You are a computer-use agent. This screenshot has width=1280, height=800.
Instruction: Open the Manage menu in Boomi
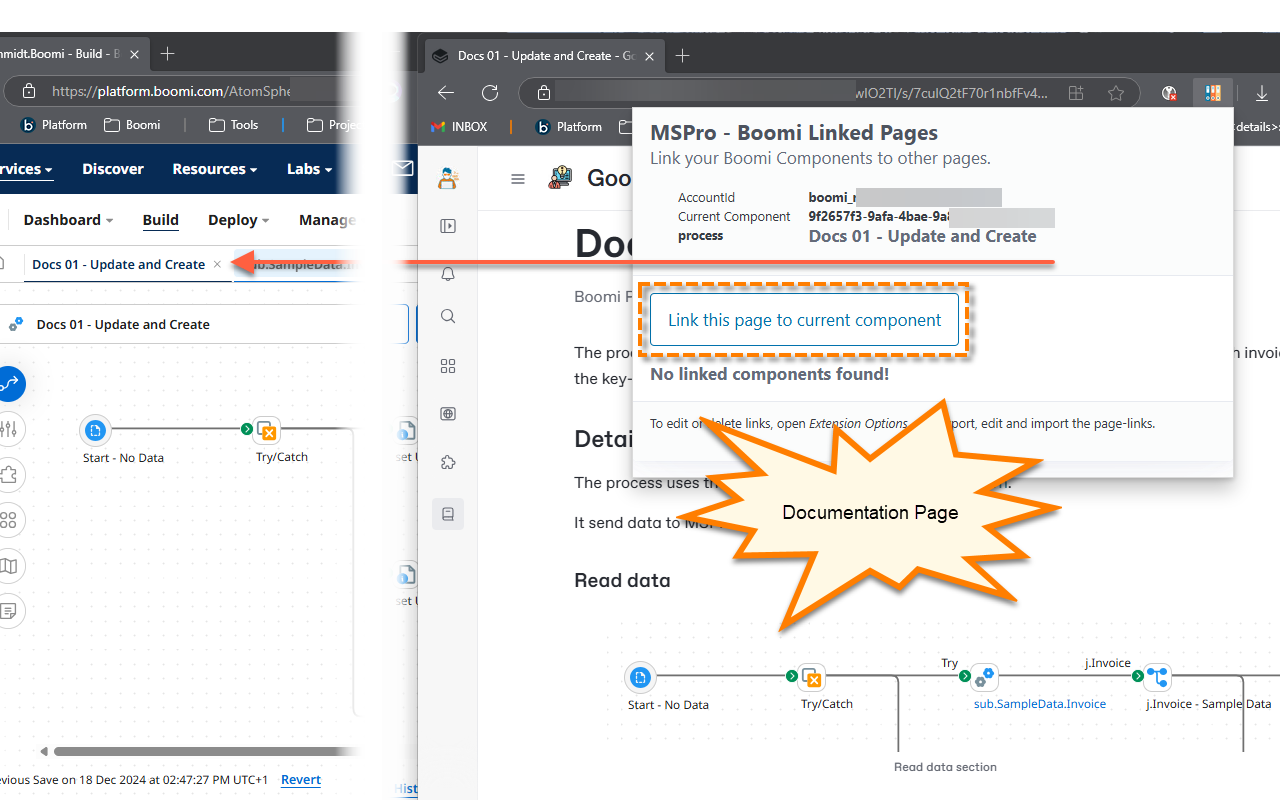click(327, 220)
